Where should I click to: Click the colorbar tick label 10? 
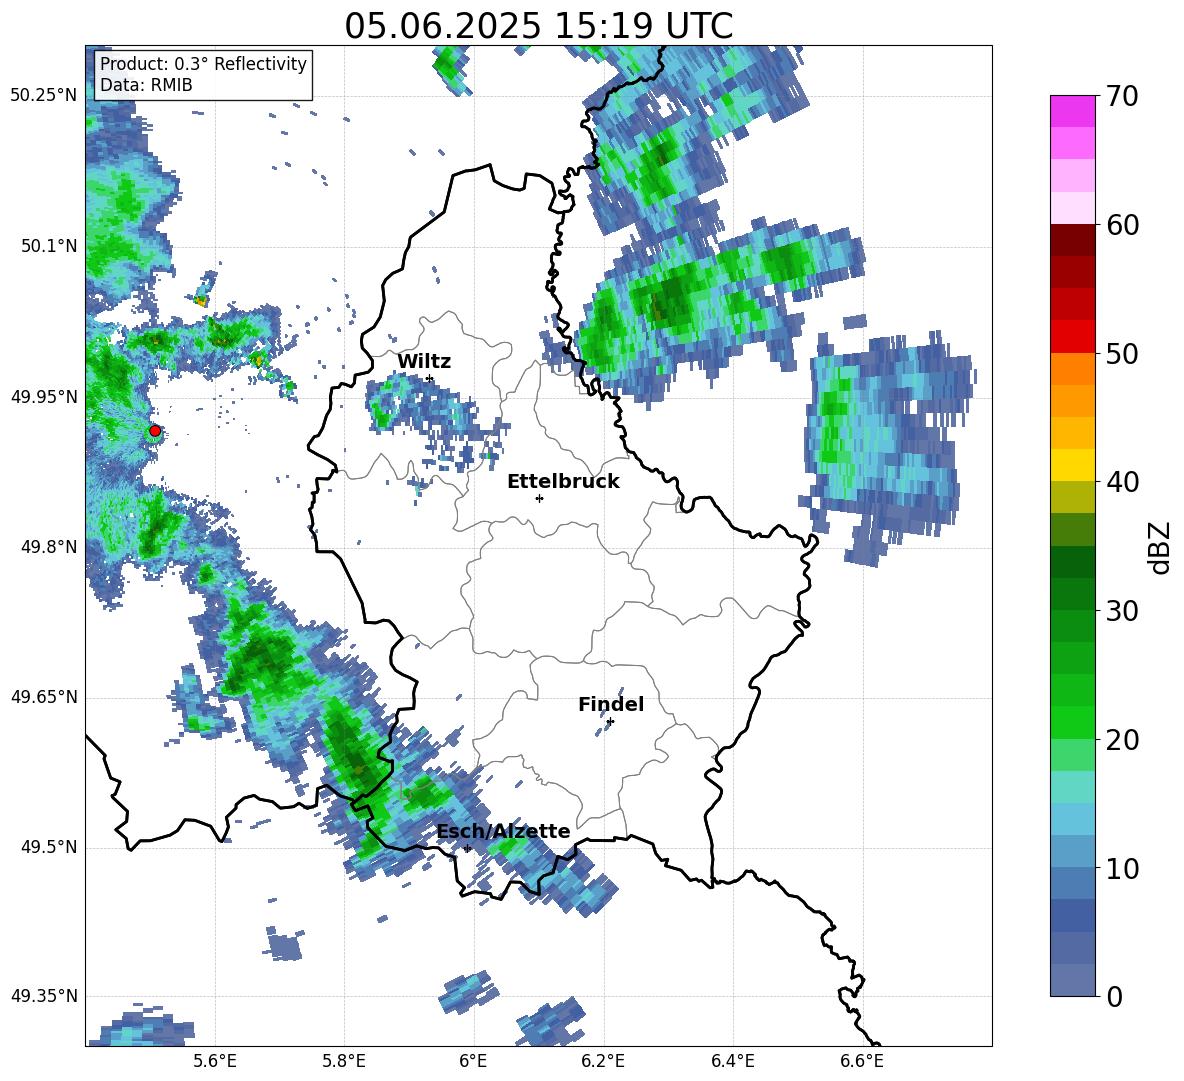pyautogui.click(x=1122, y=869)
